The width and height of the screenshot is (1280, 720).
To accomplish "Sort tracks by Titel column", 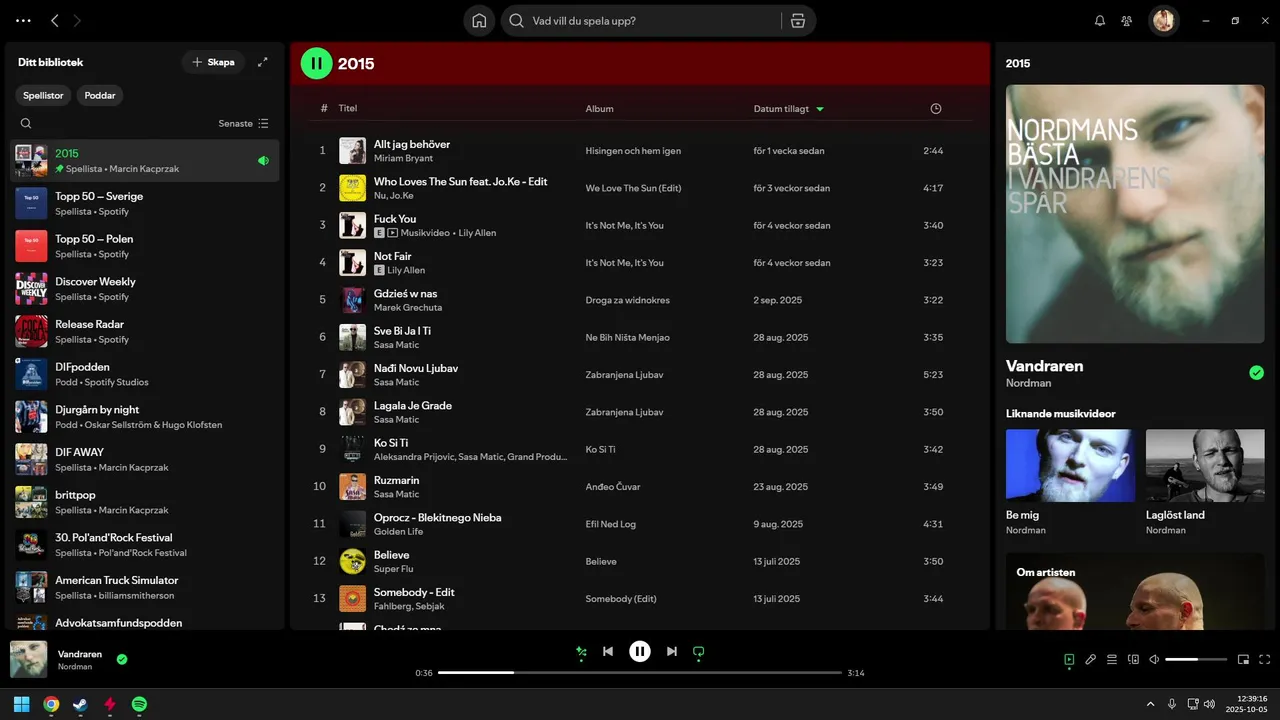I will click(348, 109).
